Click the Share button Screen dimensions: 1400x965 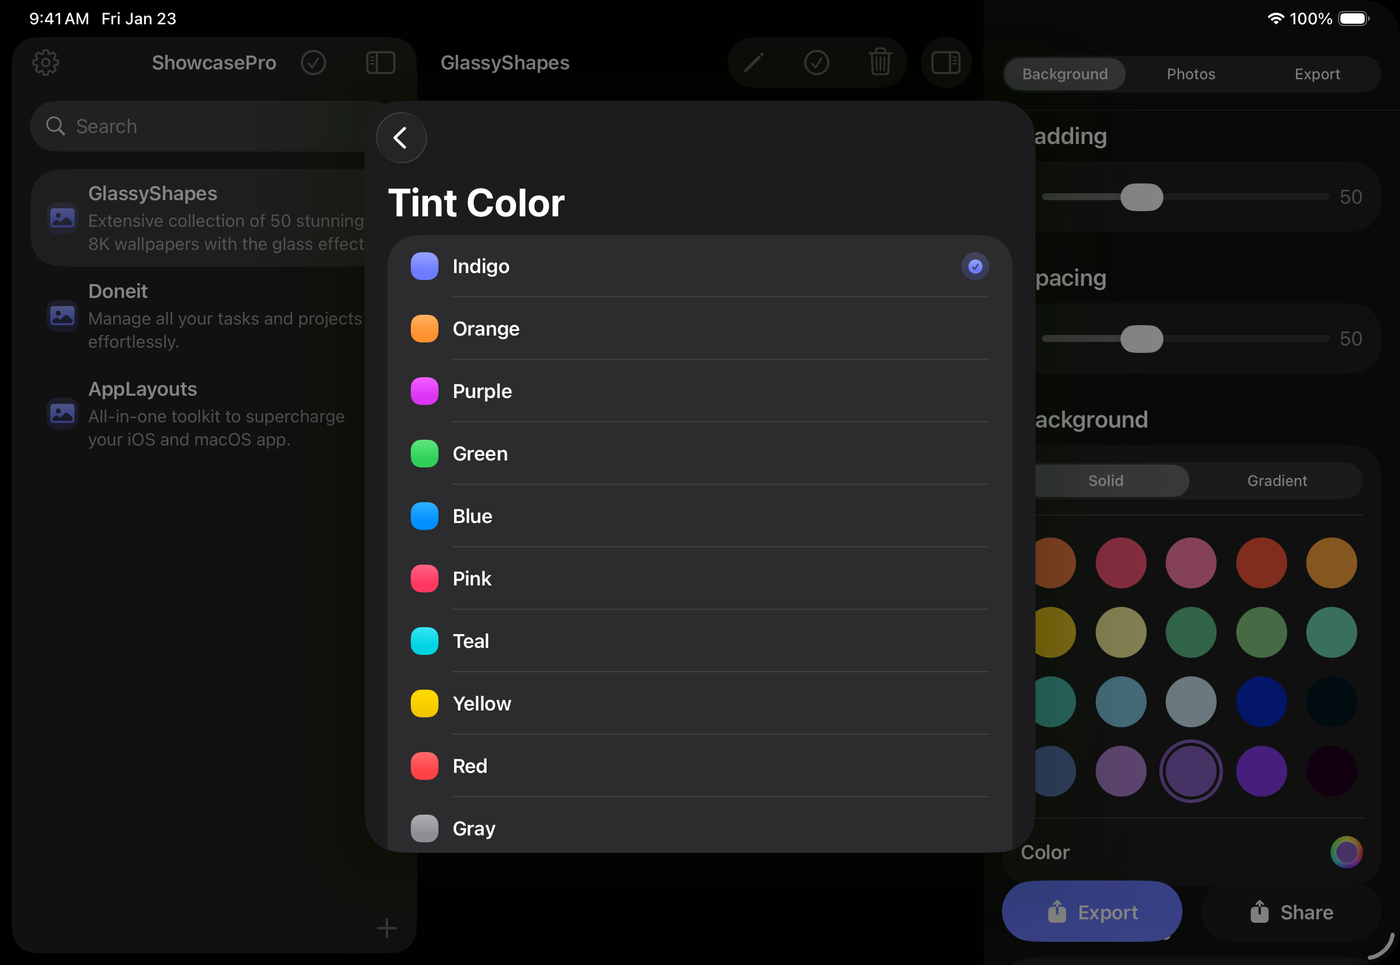coord(1291,912)
